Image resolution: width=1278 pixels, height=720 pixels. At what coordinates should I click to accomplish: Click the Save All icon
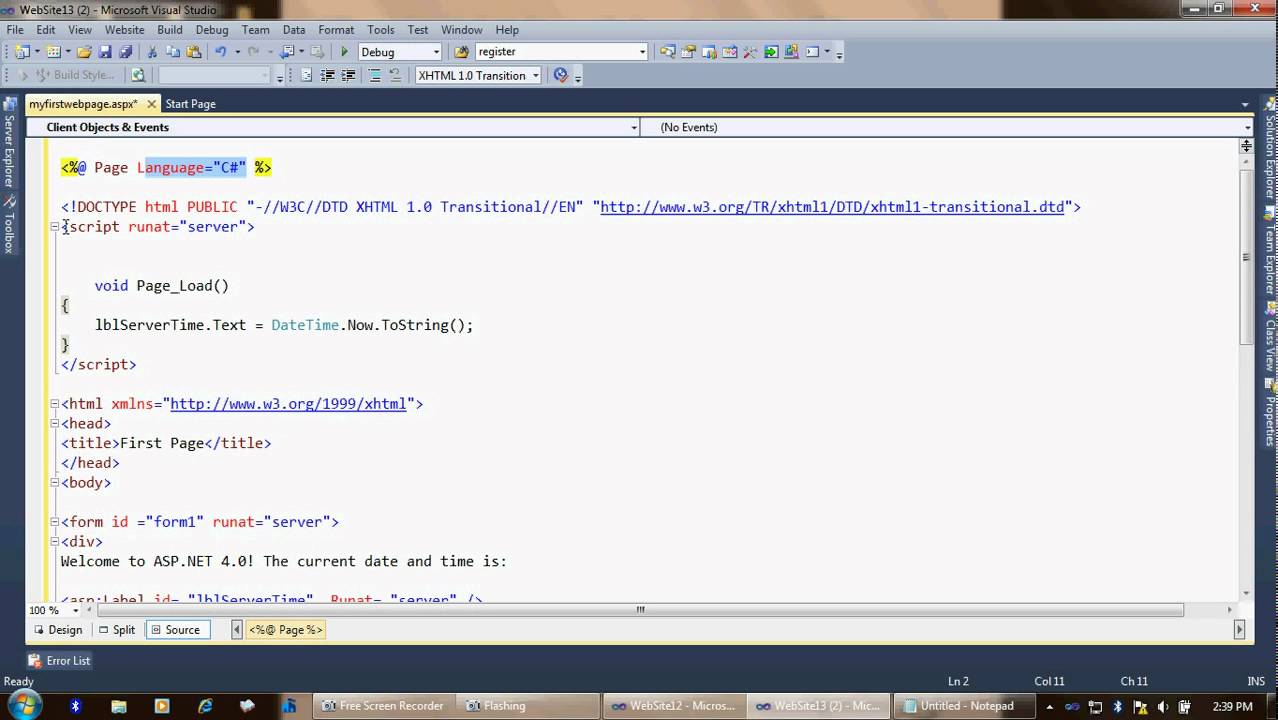125,52
